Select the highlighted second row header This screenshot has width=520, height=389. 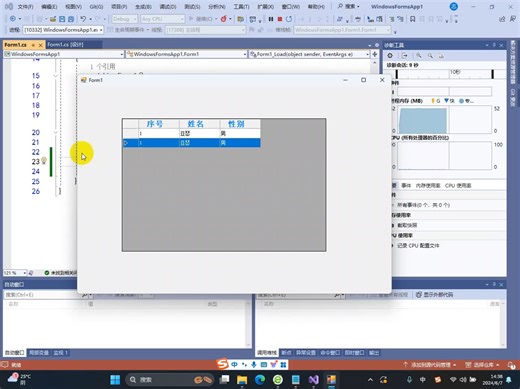(131, 143)
